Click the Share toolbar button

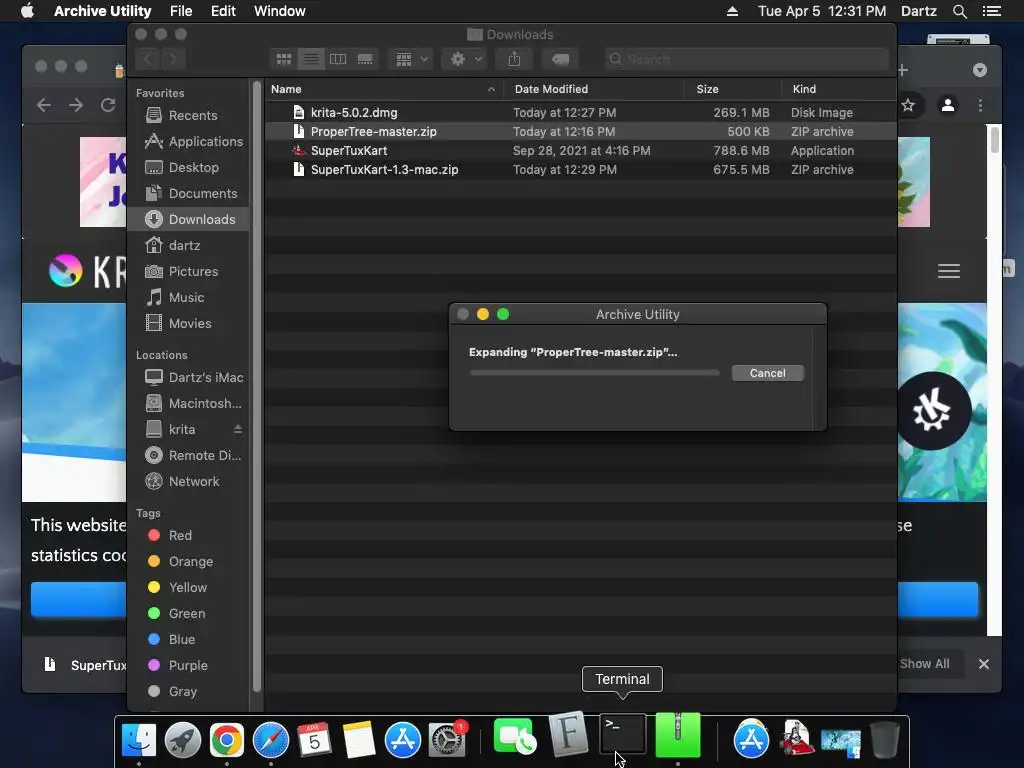[515, 59]
